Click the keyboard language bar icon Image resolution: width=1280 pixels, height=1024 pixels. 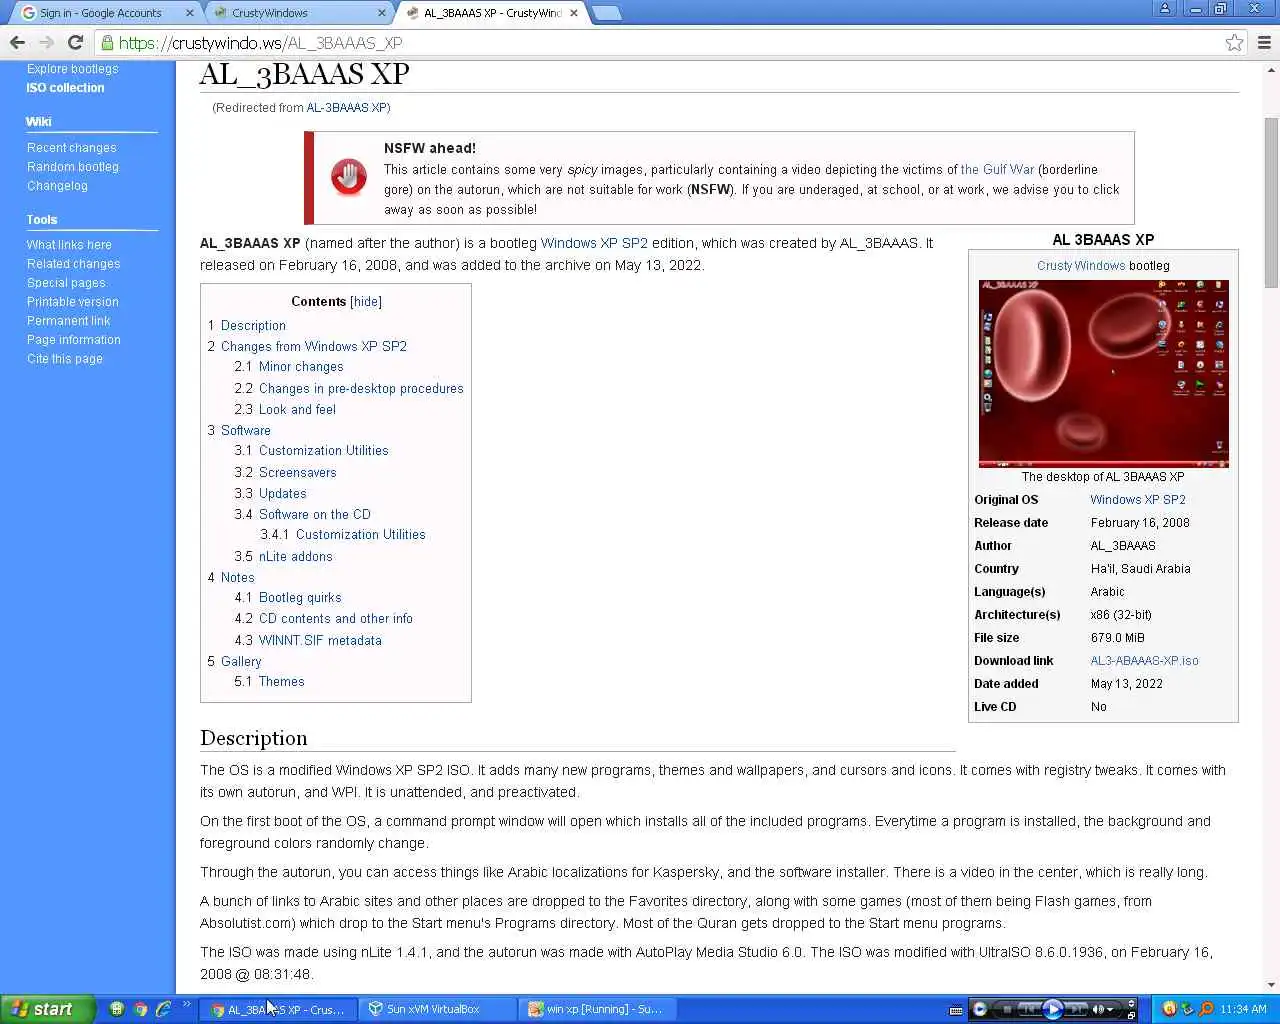click(956, 1010)
